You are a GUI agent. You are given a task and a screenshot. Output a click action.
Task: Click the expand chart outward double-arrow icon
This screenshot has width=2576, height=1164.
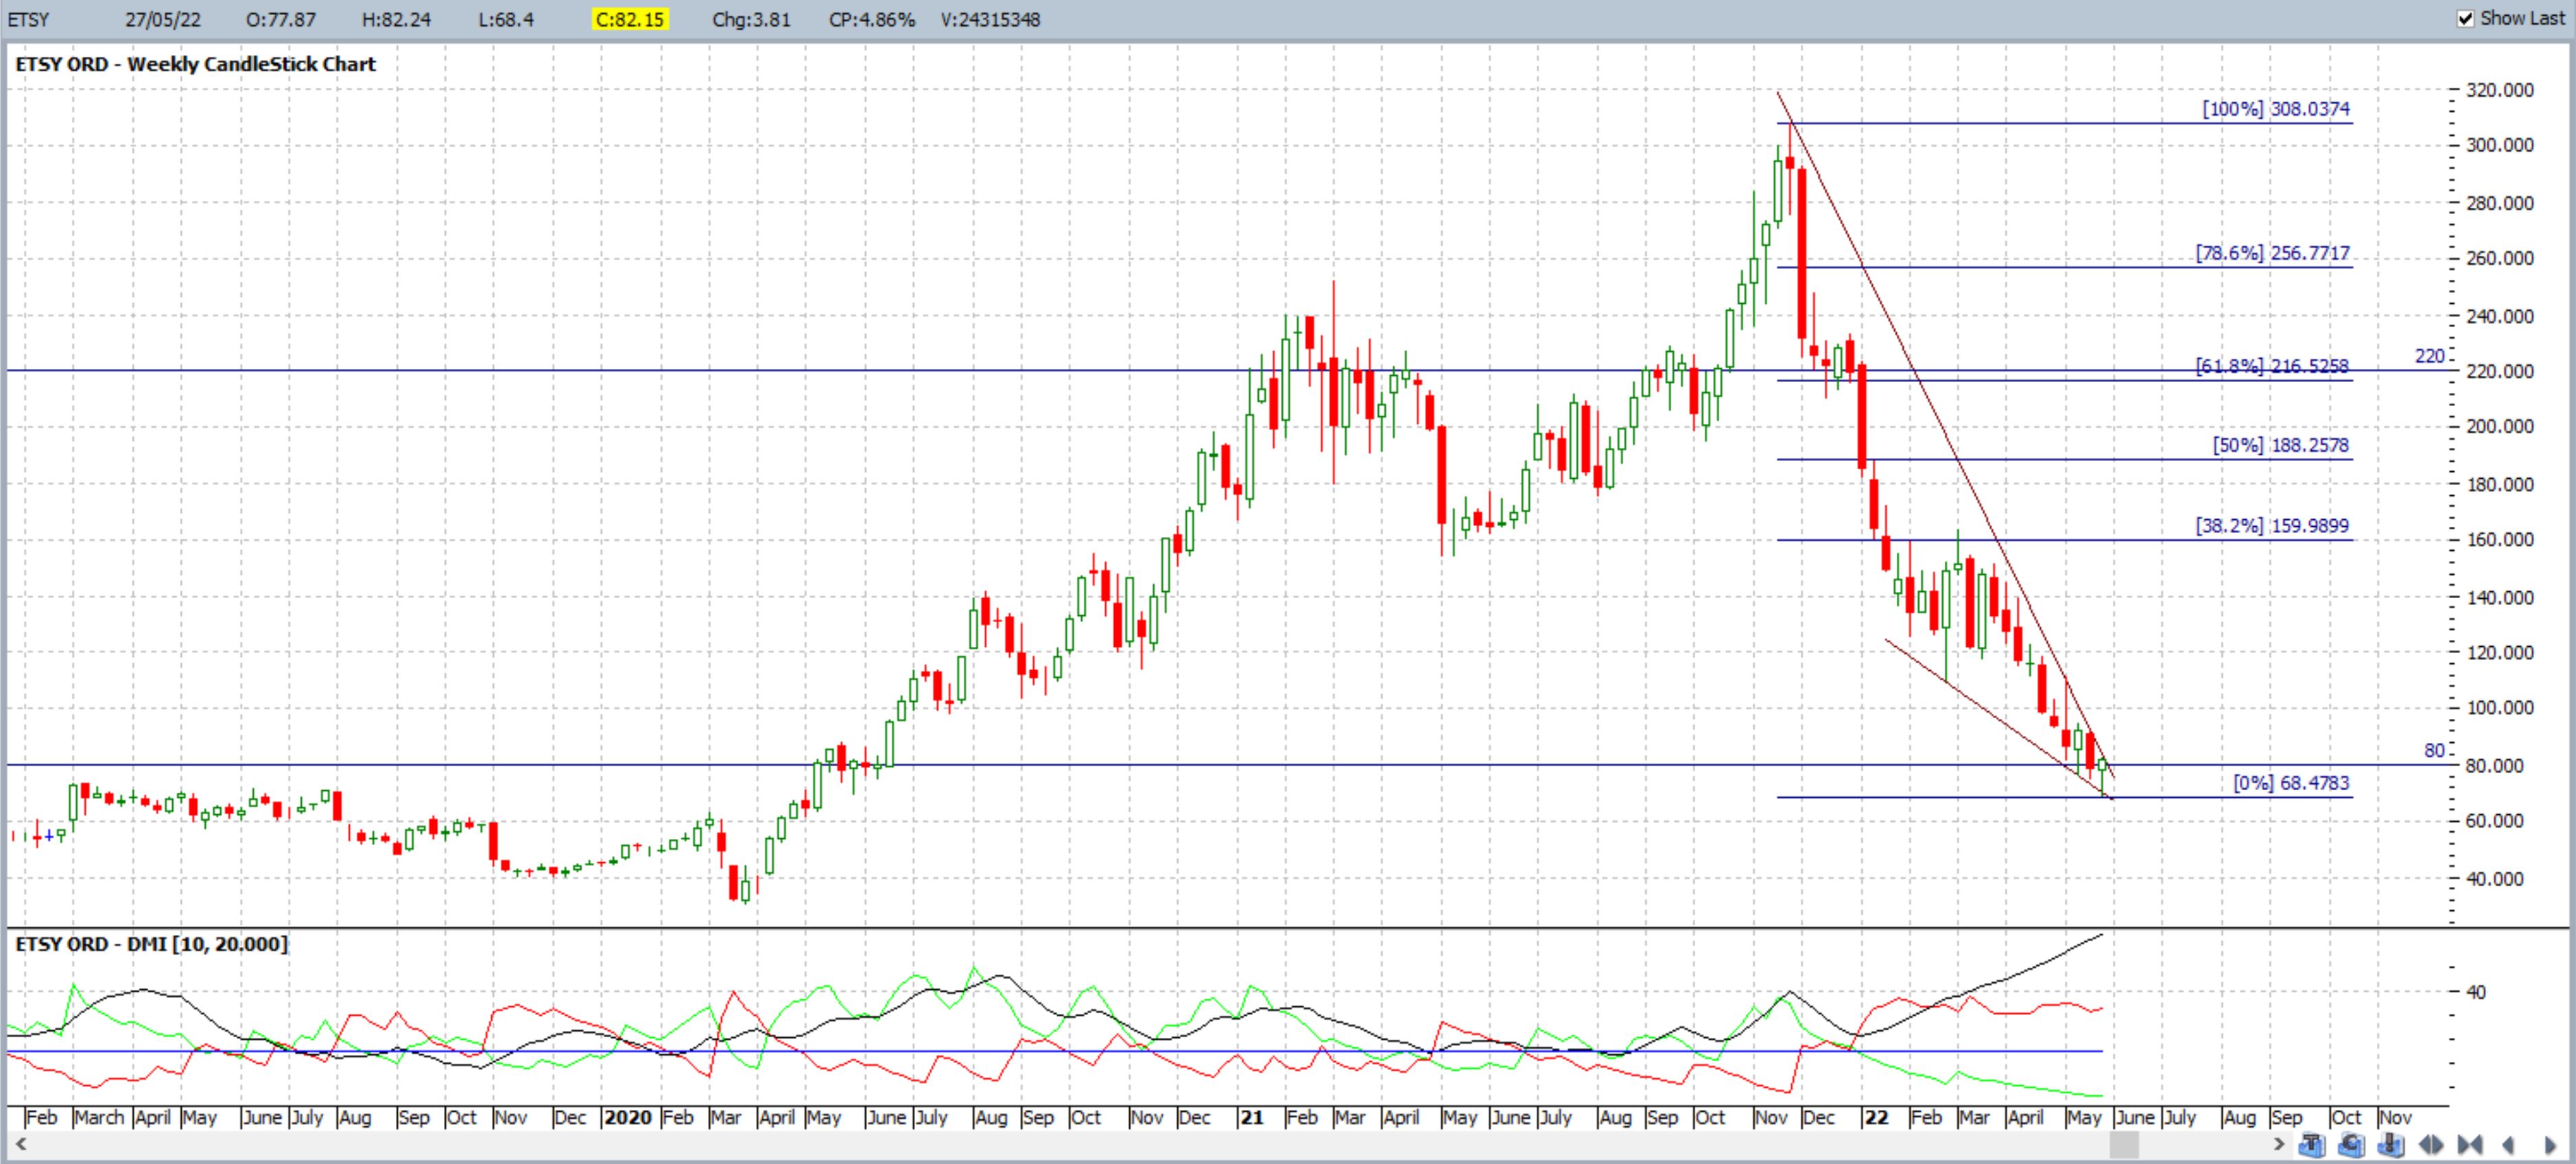pyautogui.click(x=2431, y=1145)
